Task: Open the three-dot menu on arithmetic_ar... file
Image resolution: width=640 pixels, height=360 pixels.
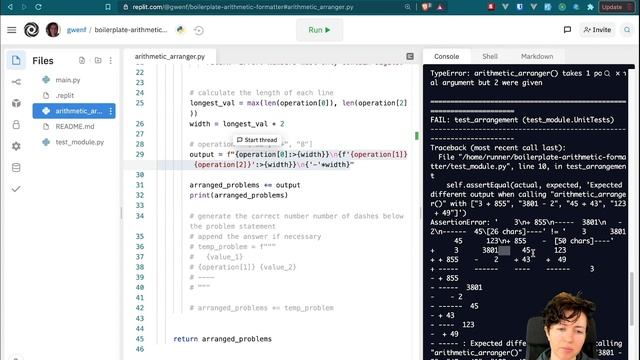Action: 111,111
